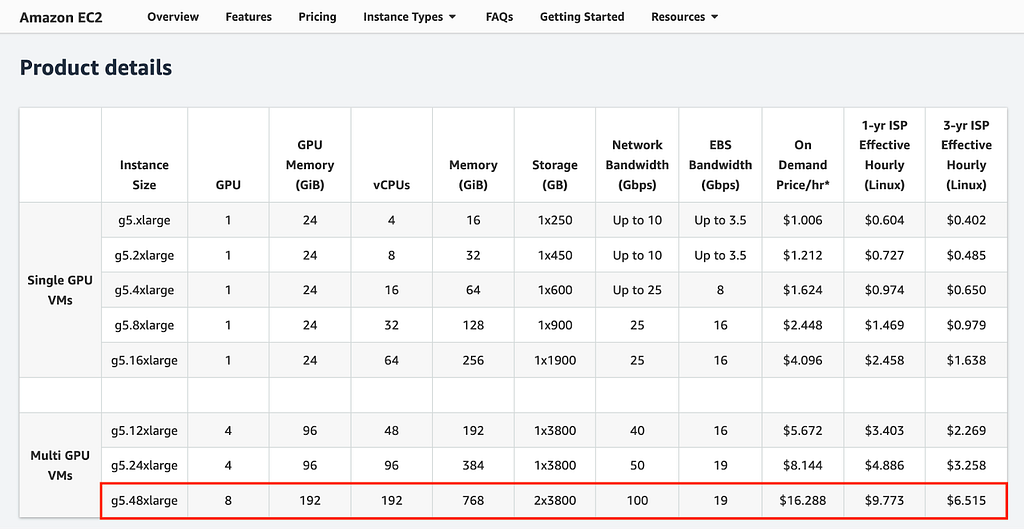The image size is (1024, 529).
Task: Open the Overview nav item
Action: pos(173,17)
